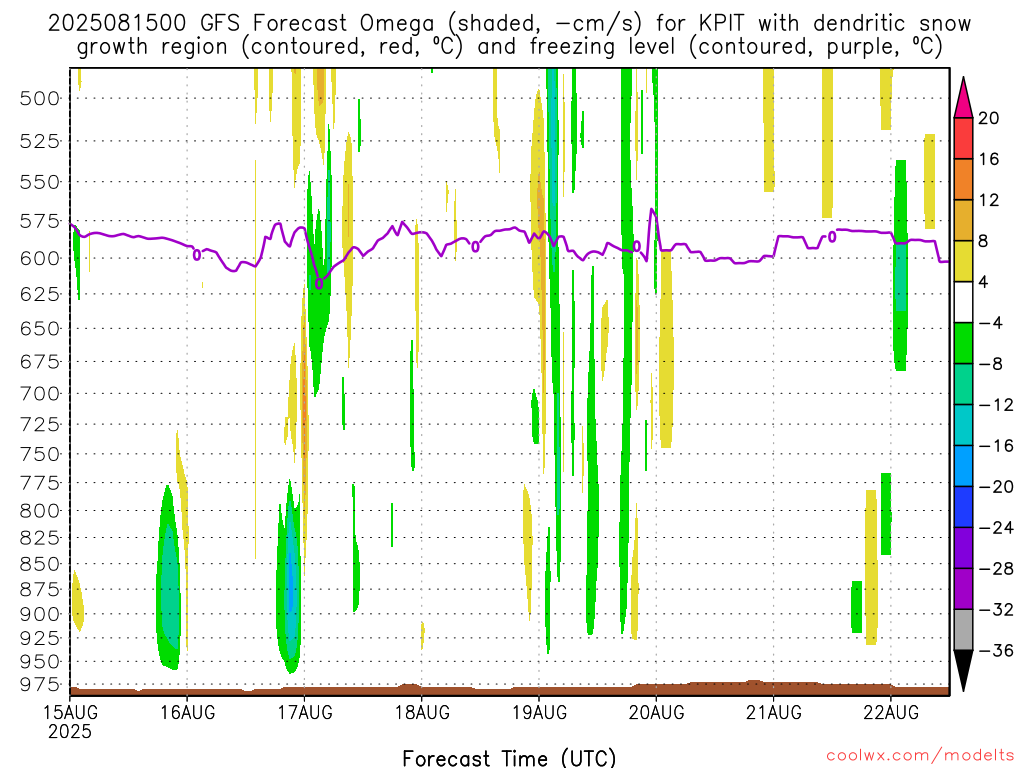The height and width of the screenshot is (768, 1024).
Task: Click the 650 pressure level label
Action: click(x=39, y=328)
